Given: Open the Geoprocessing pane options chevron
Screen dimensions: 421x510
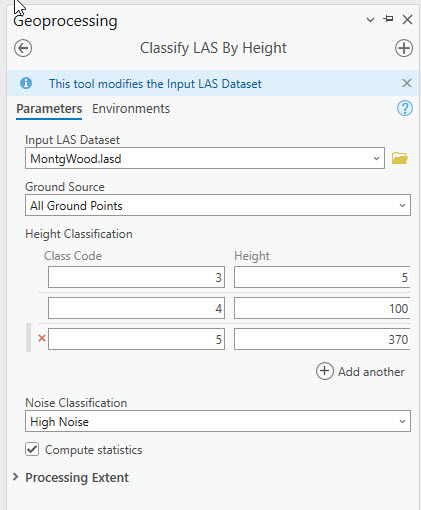Looking at the screenshot, I should point(370,20).
